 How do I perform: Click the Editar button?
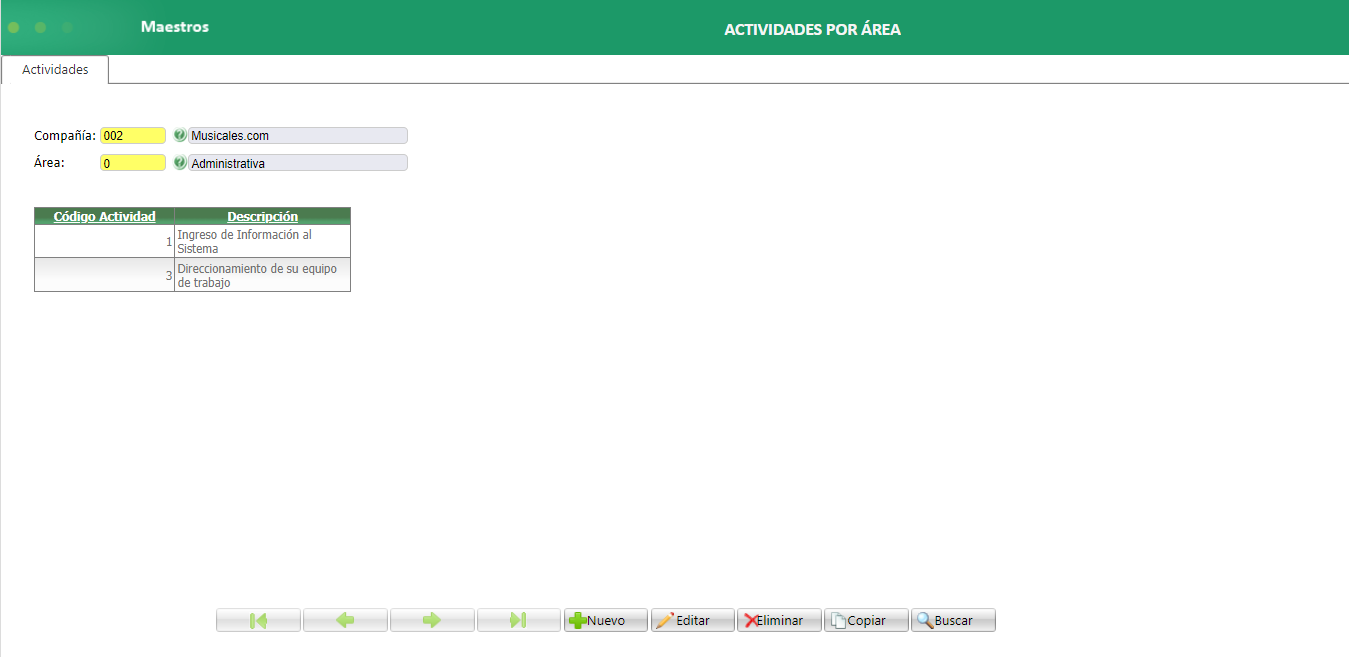[x=693, y=620]
